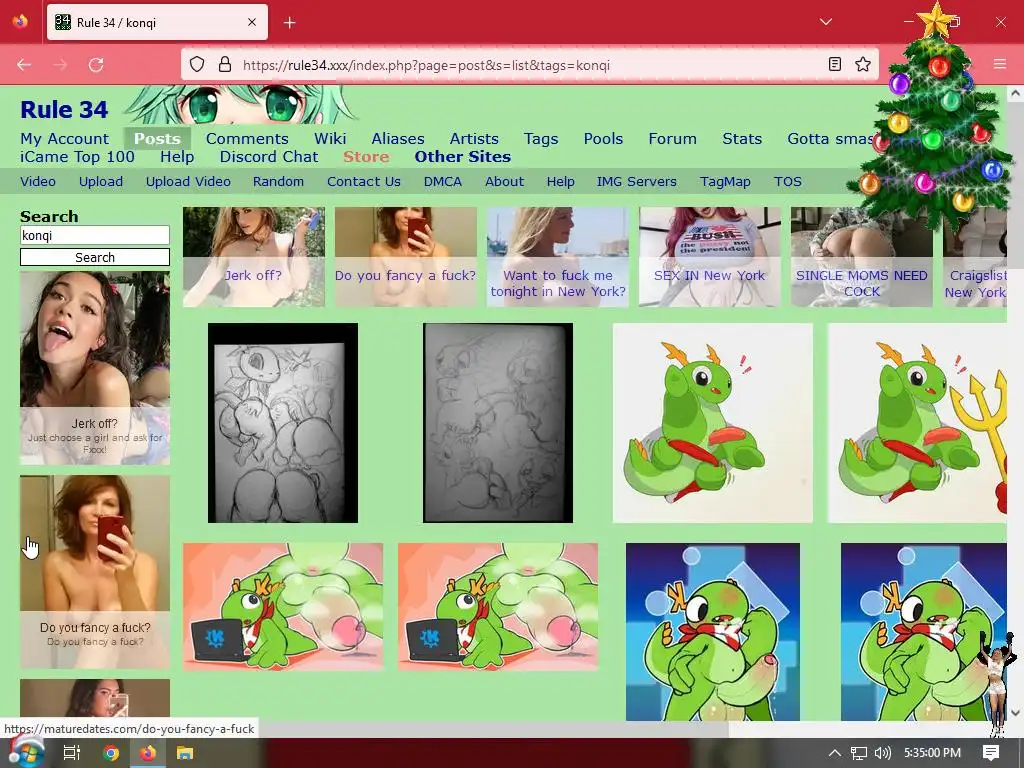Image resolution: width=1024 pixels, height=768 pixels.
Task: Click the taskbar clock showing 5:35:00 PM
Action: (933, 753)
